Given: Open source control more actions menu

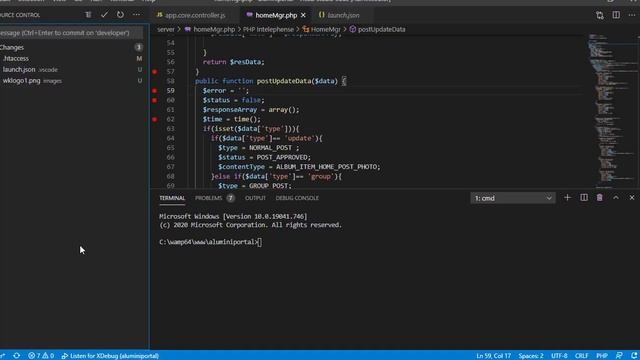Looking at the screenshot, I should [136, 15].
